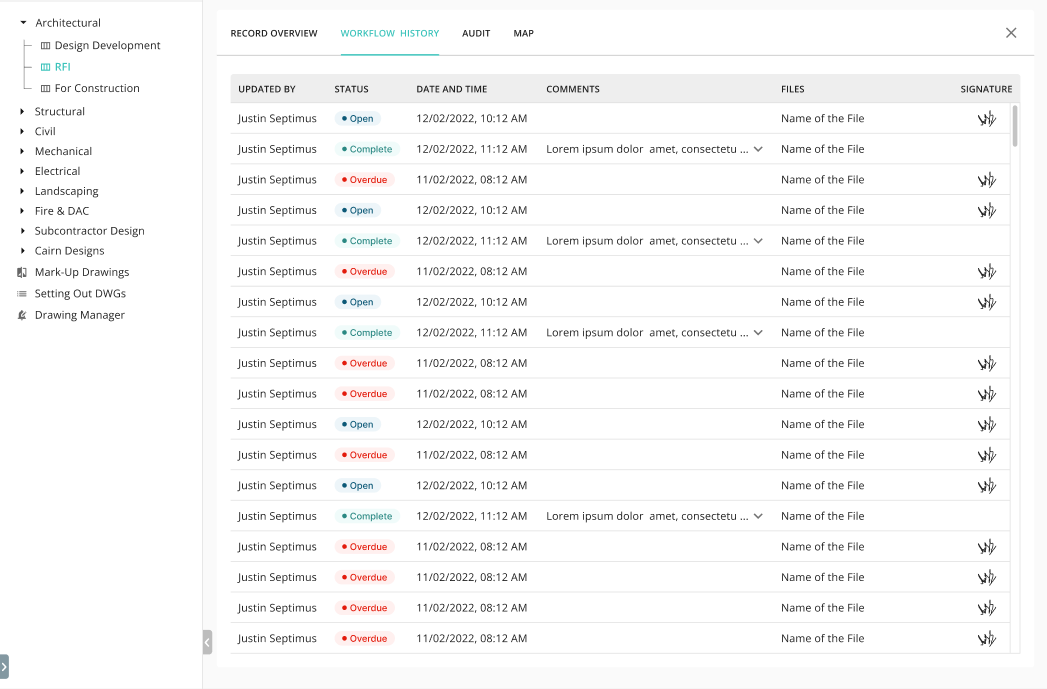Collapse the Architectural tree node
1047x689 pixels.
pos(23,23)
